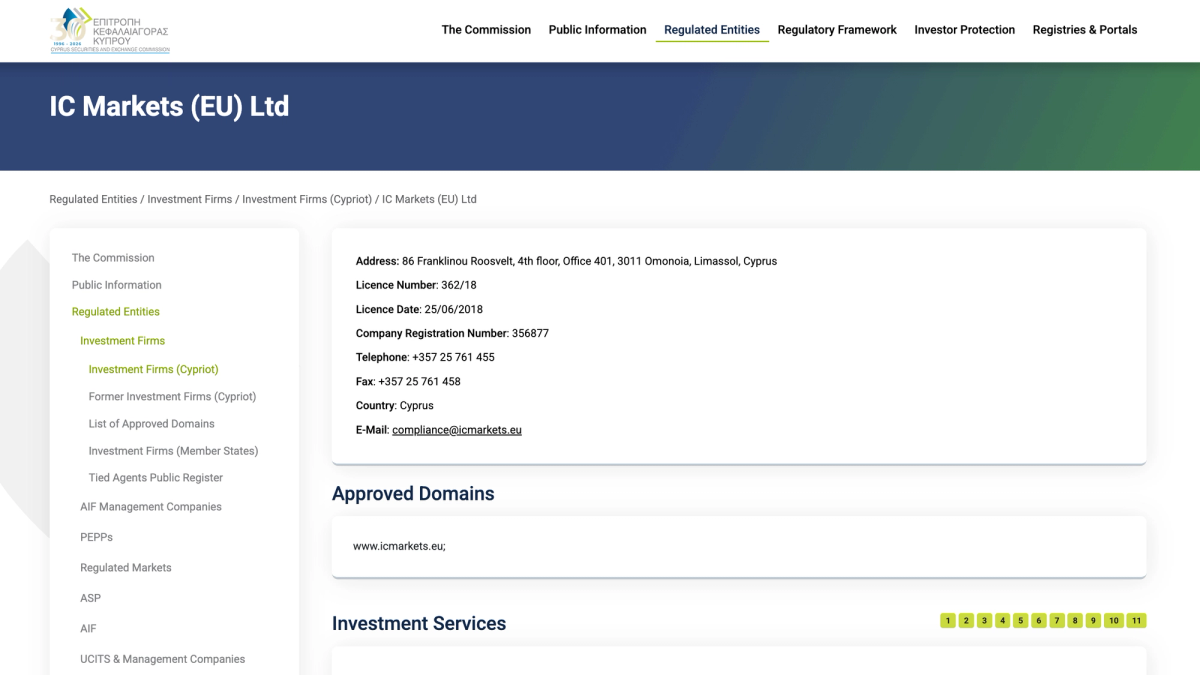
Task: Click Investment Services badge number 11
Action: coord(1136,621)
